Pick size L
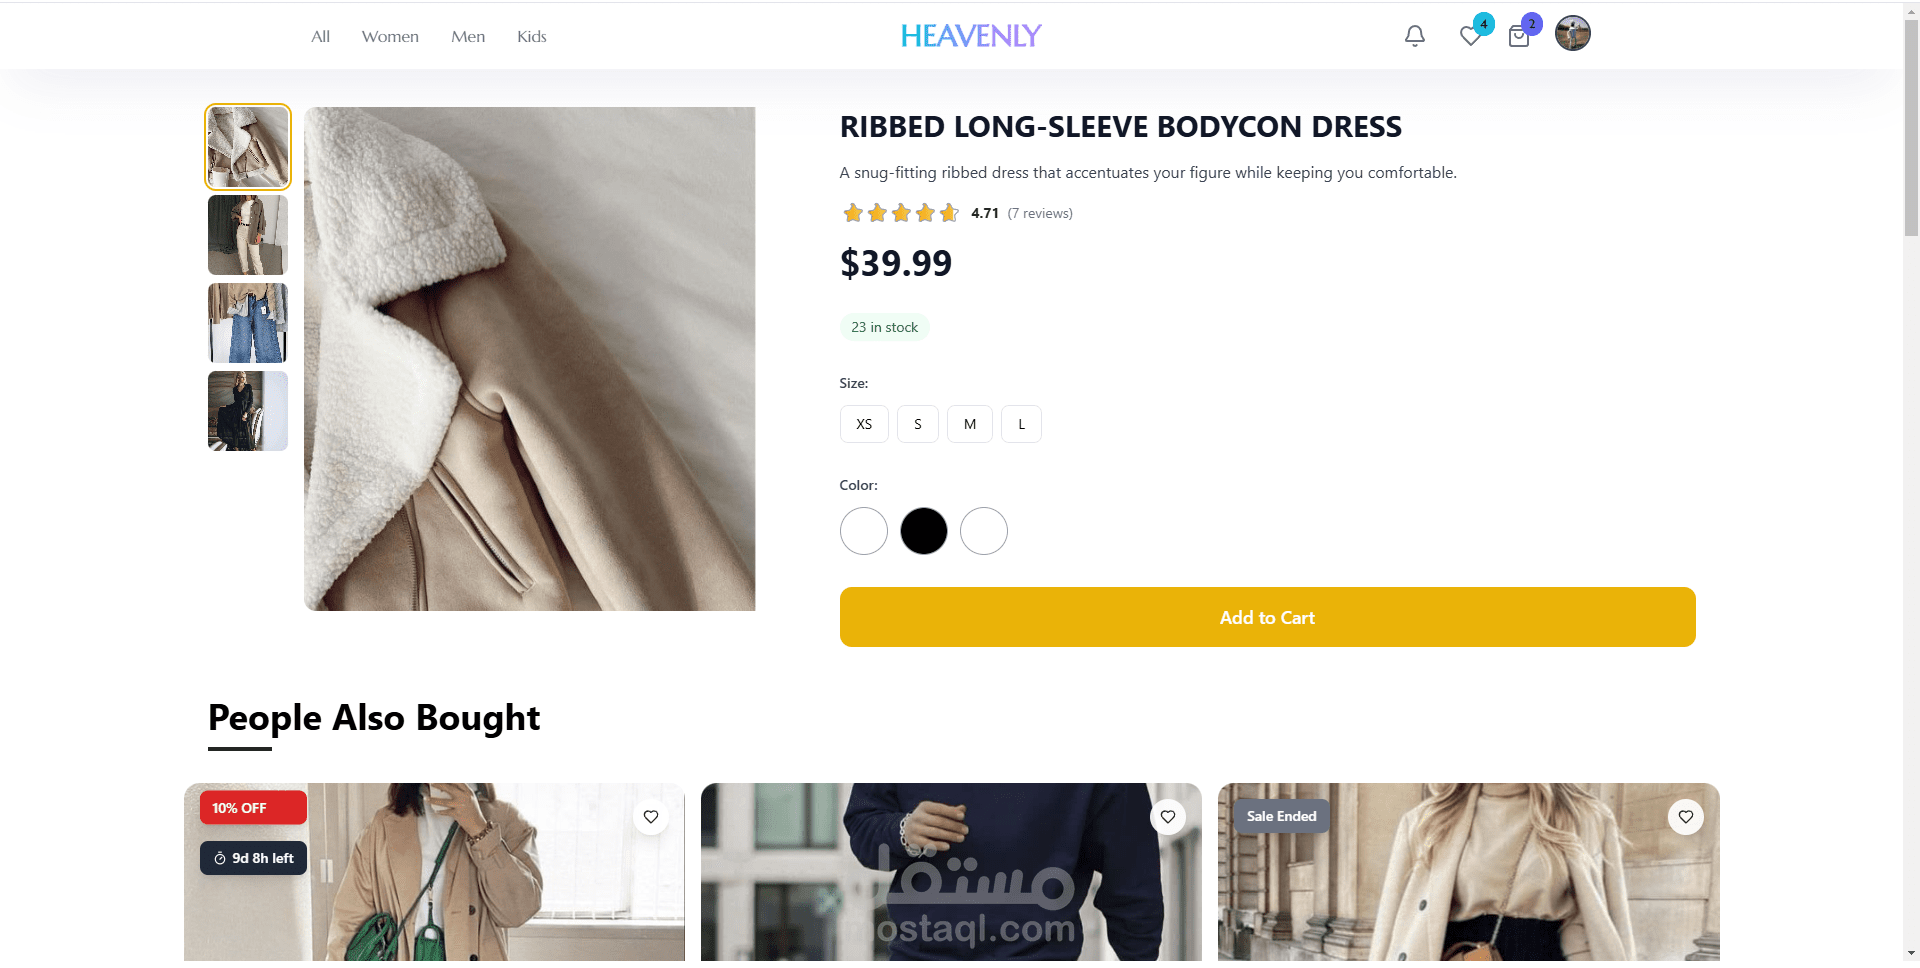The width and height of the screenshot is (1920, 968). [x=1021, y=424]
